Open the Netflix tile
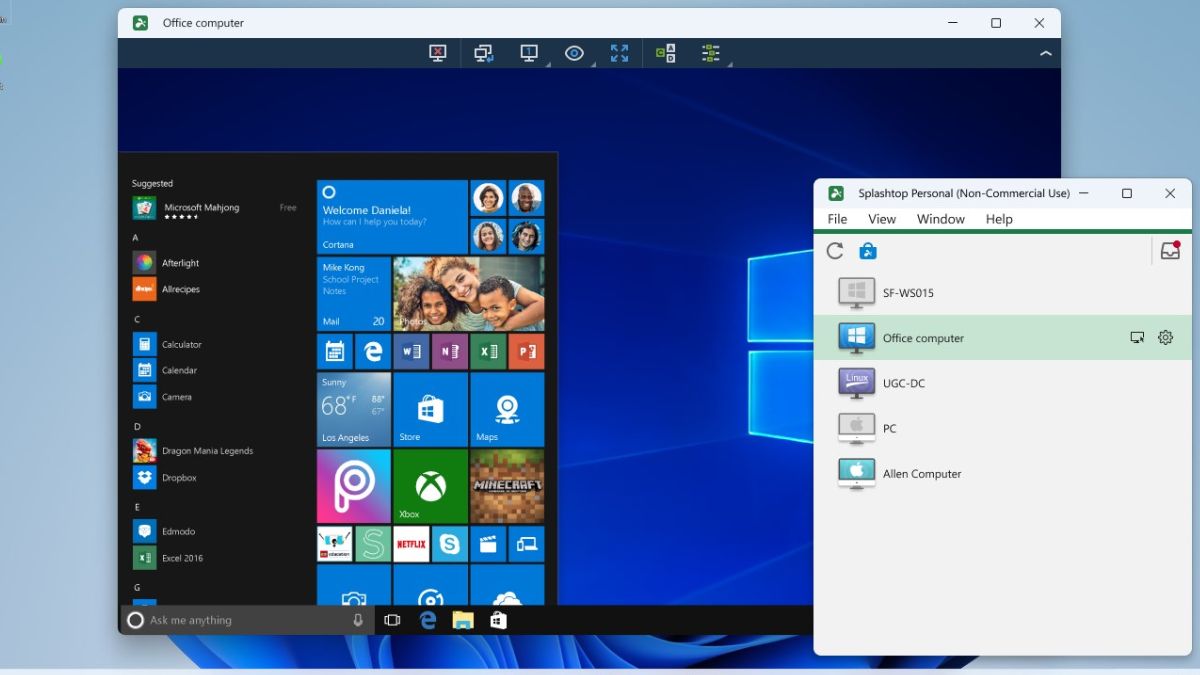This screenshot has width=1200, height=675. click(411, 544)
